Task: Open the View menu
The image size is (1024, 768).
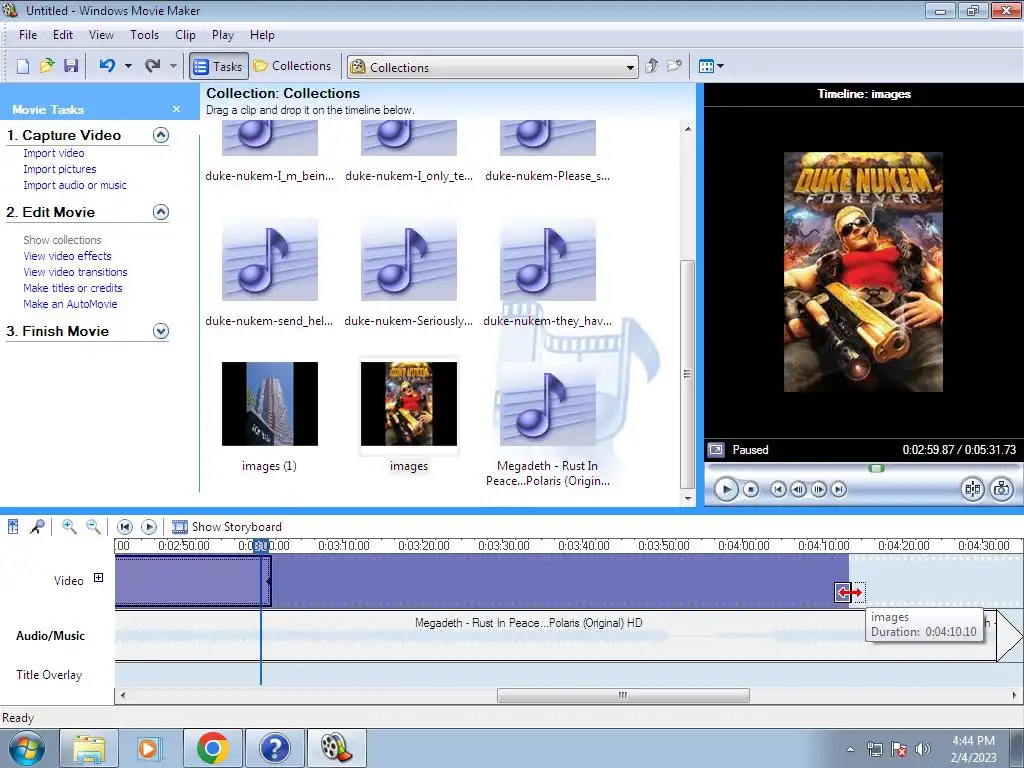Action: point(101,35)
